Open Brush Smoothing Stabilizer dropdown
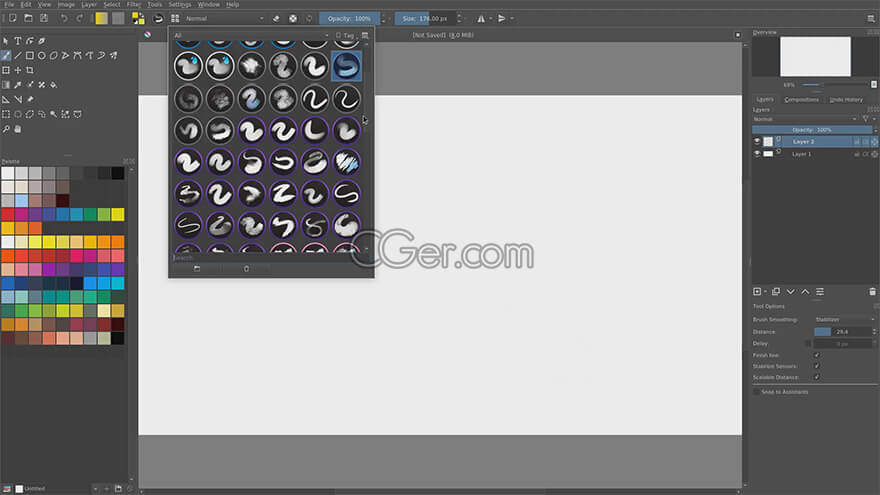The height and width of the screenshot is (495, 880). pos(844,319)
